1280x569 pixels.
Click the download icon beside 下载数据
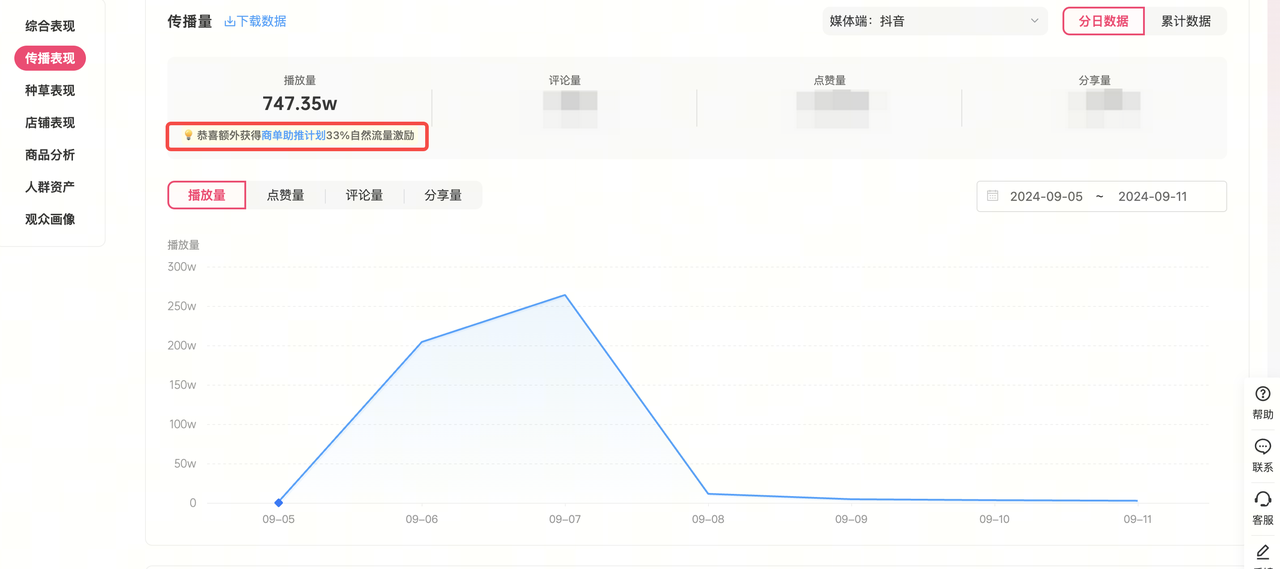[x=230, y=21]
